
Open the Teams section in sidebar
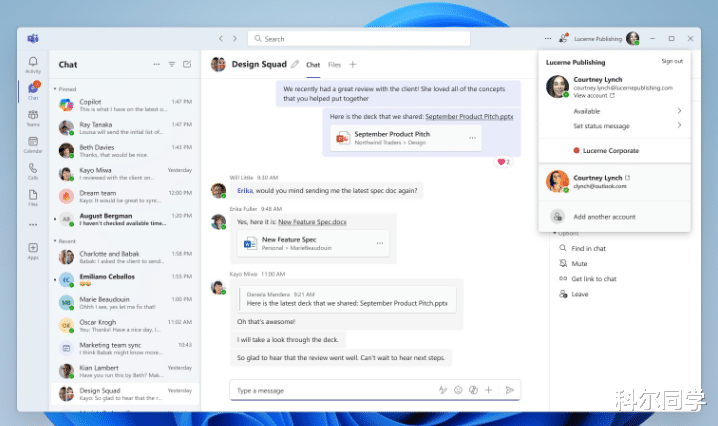pos(33,118)
